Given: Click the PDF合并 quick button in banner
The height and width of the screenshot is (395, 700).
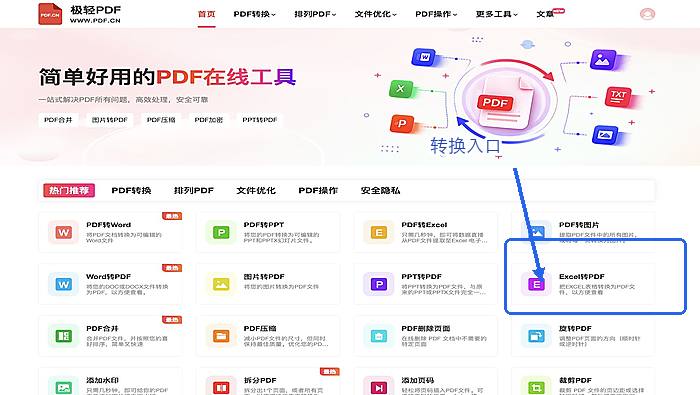Looking at the screenshot, I should coord(58,120).
